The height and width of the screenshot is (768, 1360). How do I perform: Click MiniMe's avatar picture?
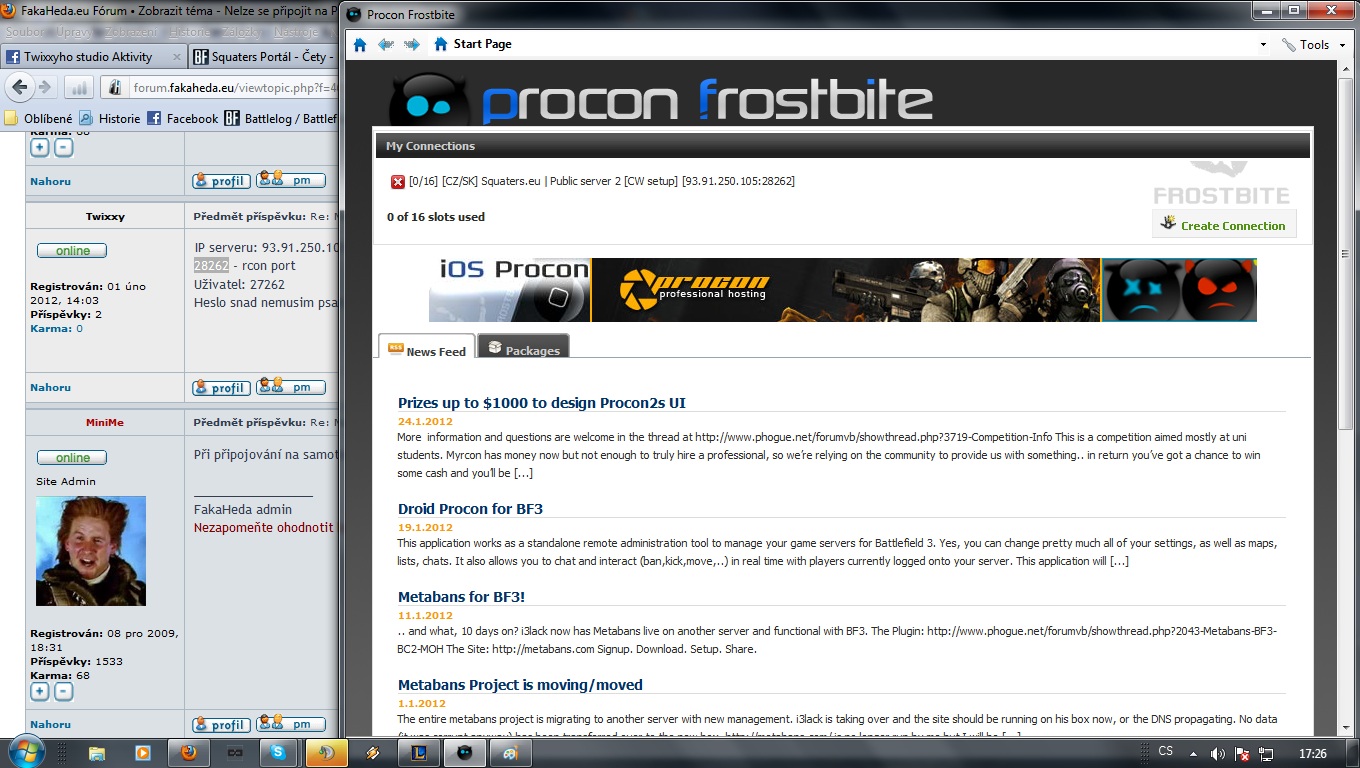91,551
